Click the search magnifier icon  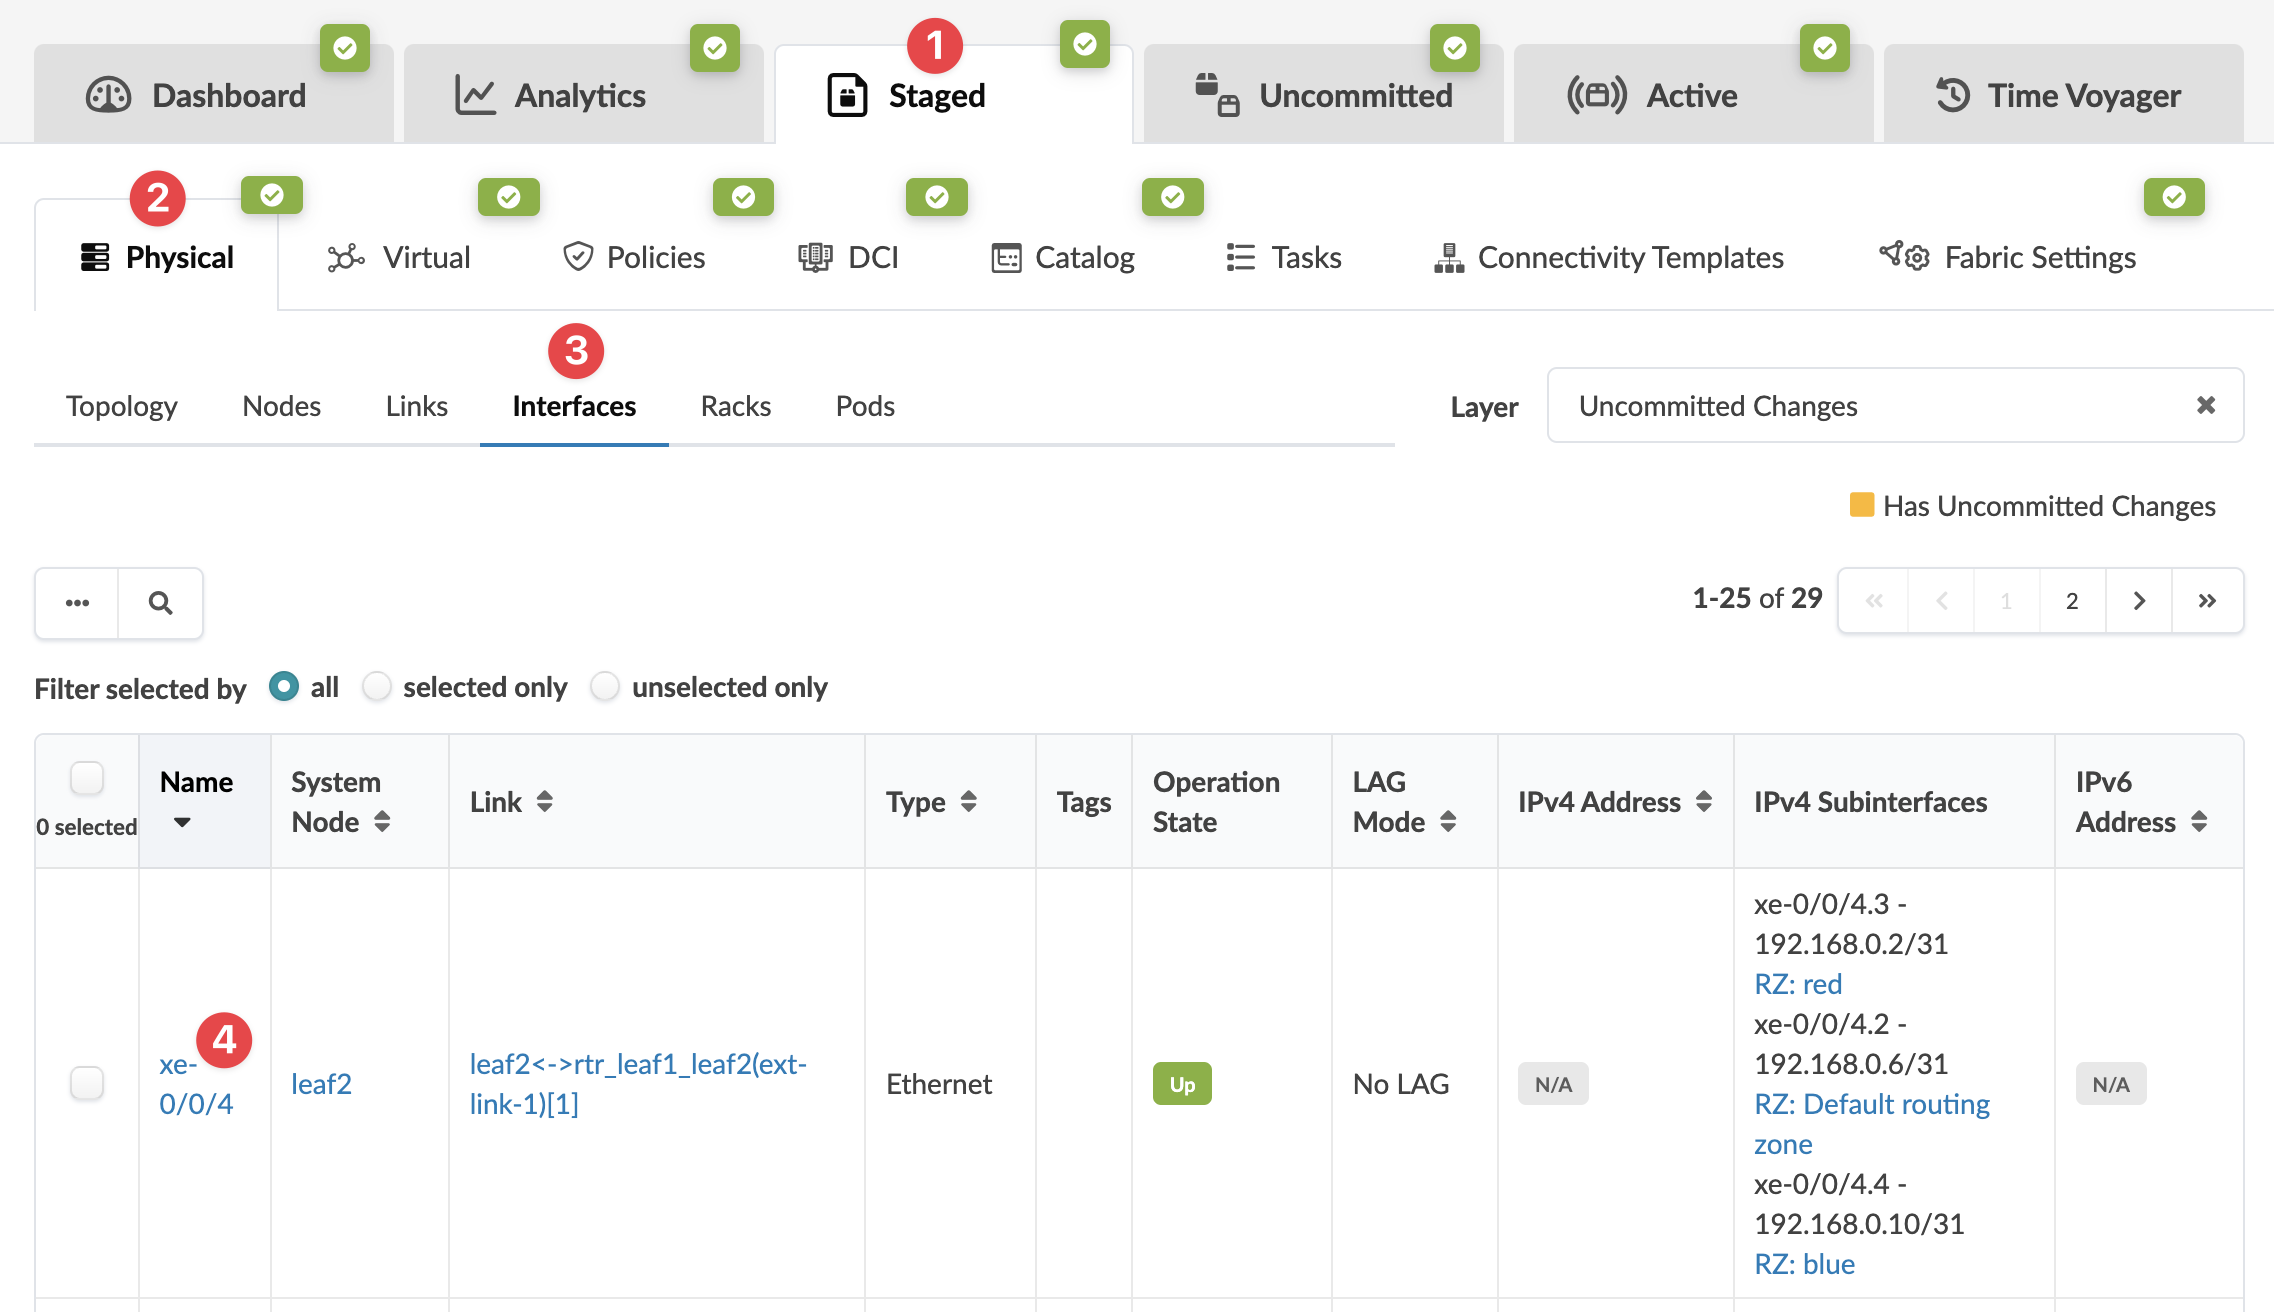[x=160, y=603]
